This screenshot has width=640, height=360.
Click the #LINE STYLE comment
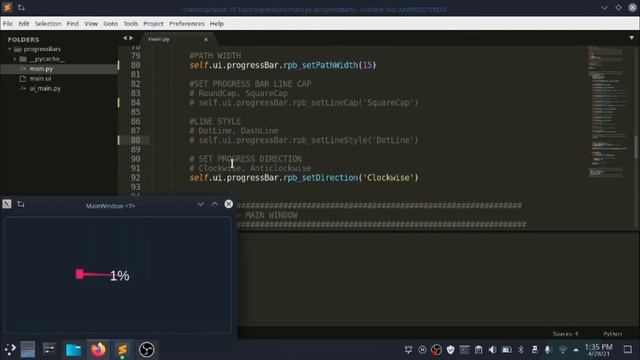215,122
